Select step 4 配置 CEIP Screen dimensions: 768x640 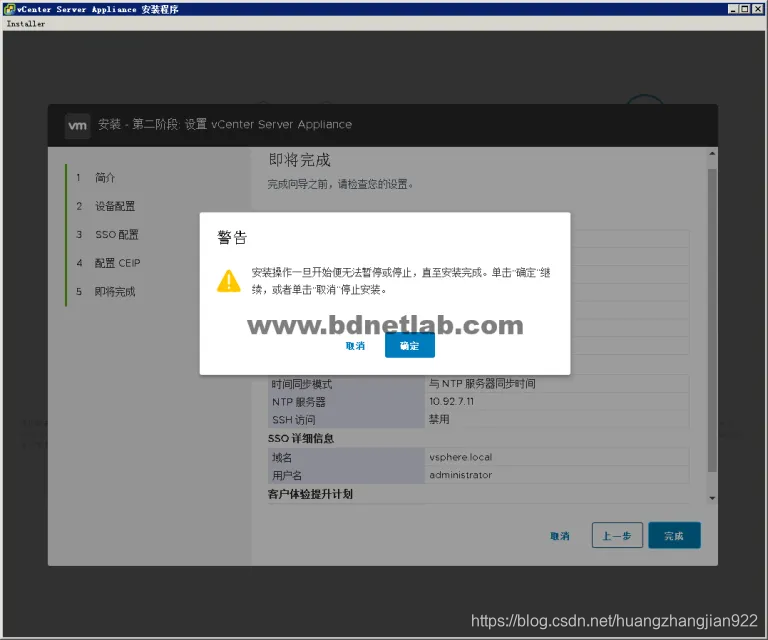coord(117,263)
